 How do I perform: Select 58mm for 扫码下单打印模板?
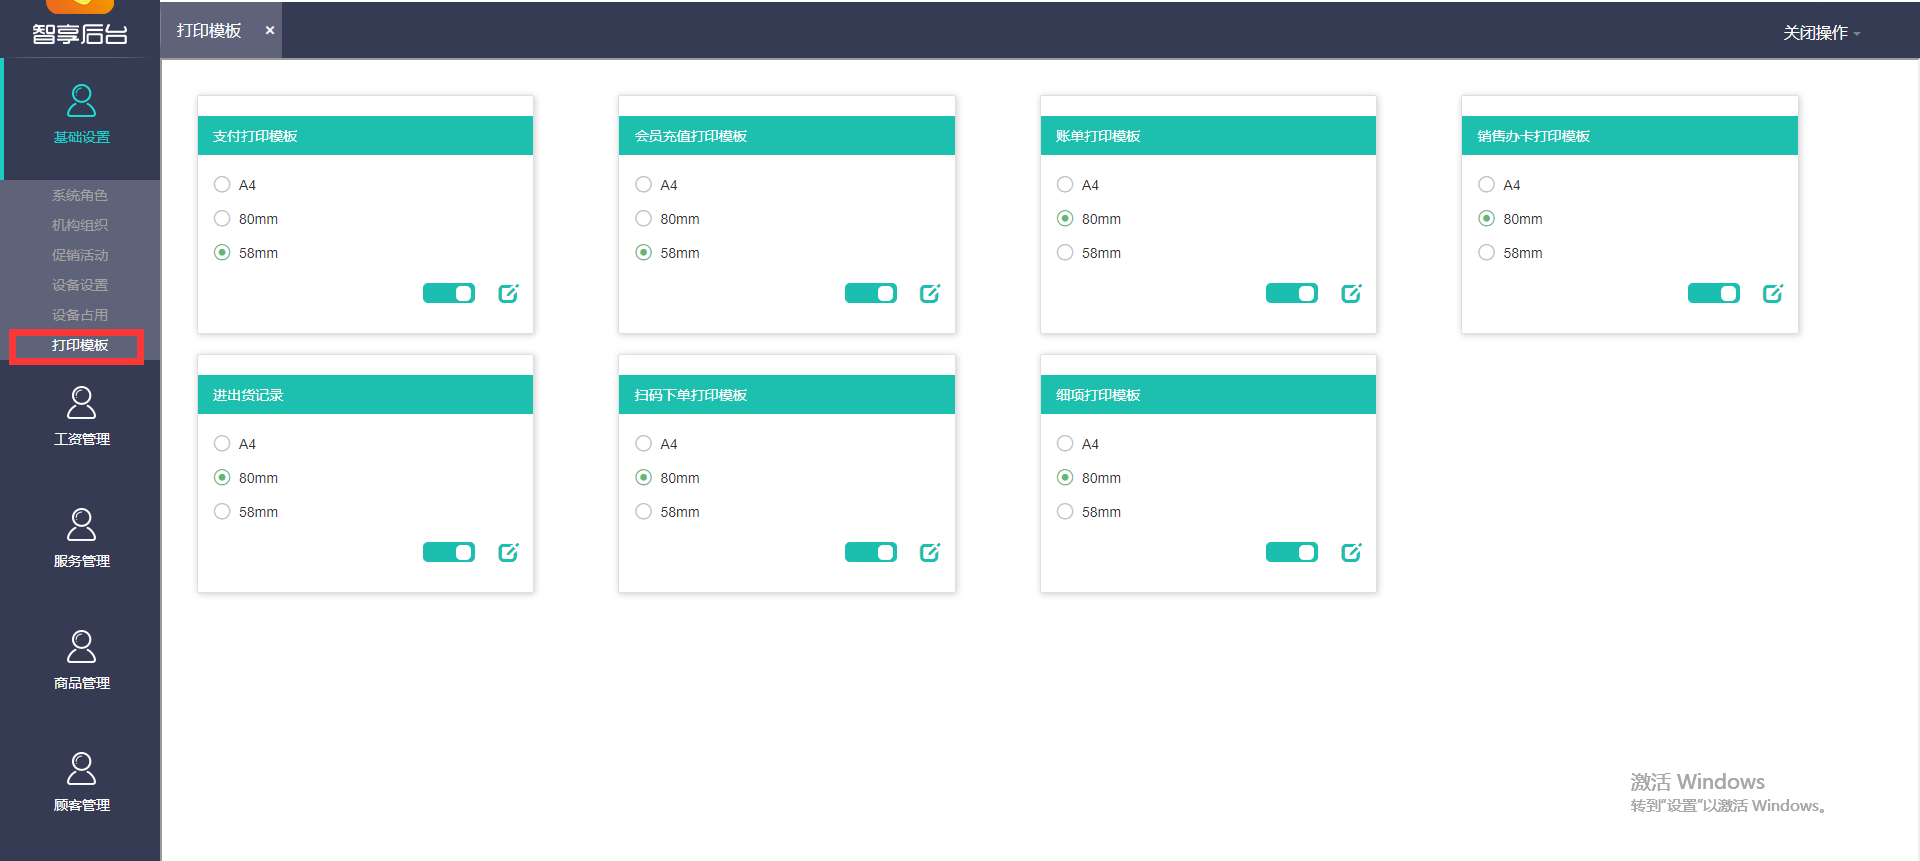click(x=644, y=512)
